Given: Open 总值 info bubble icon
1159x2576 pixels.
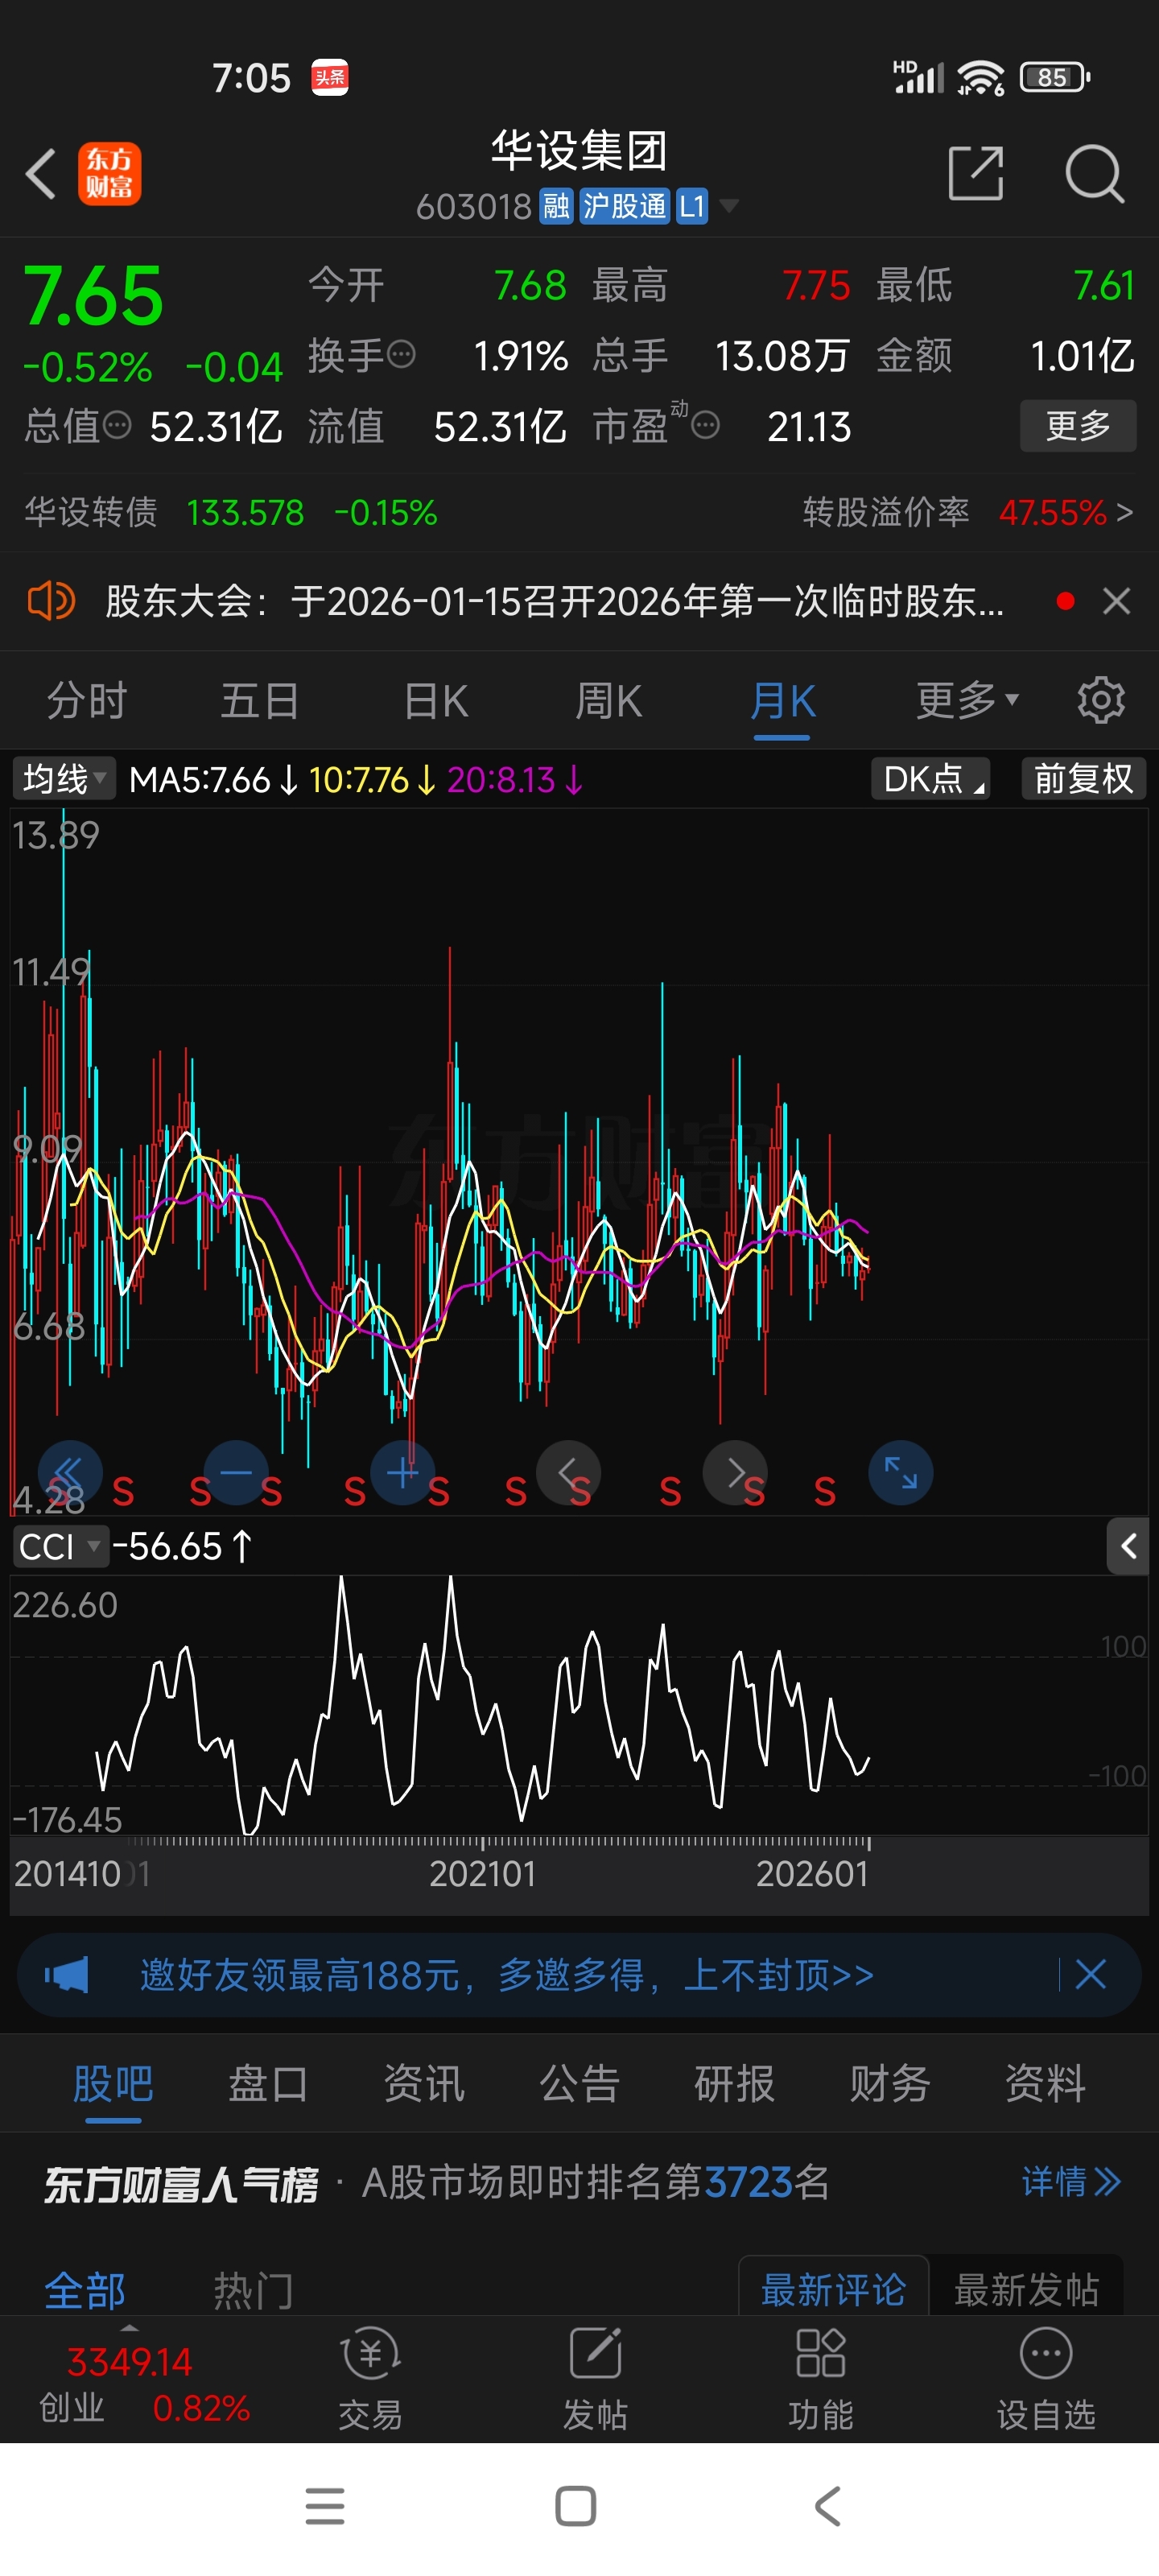Looking at the screenshot, I should (x=117, y=426).
